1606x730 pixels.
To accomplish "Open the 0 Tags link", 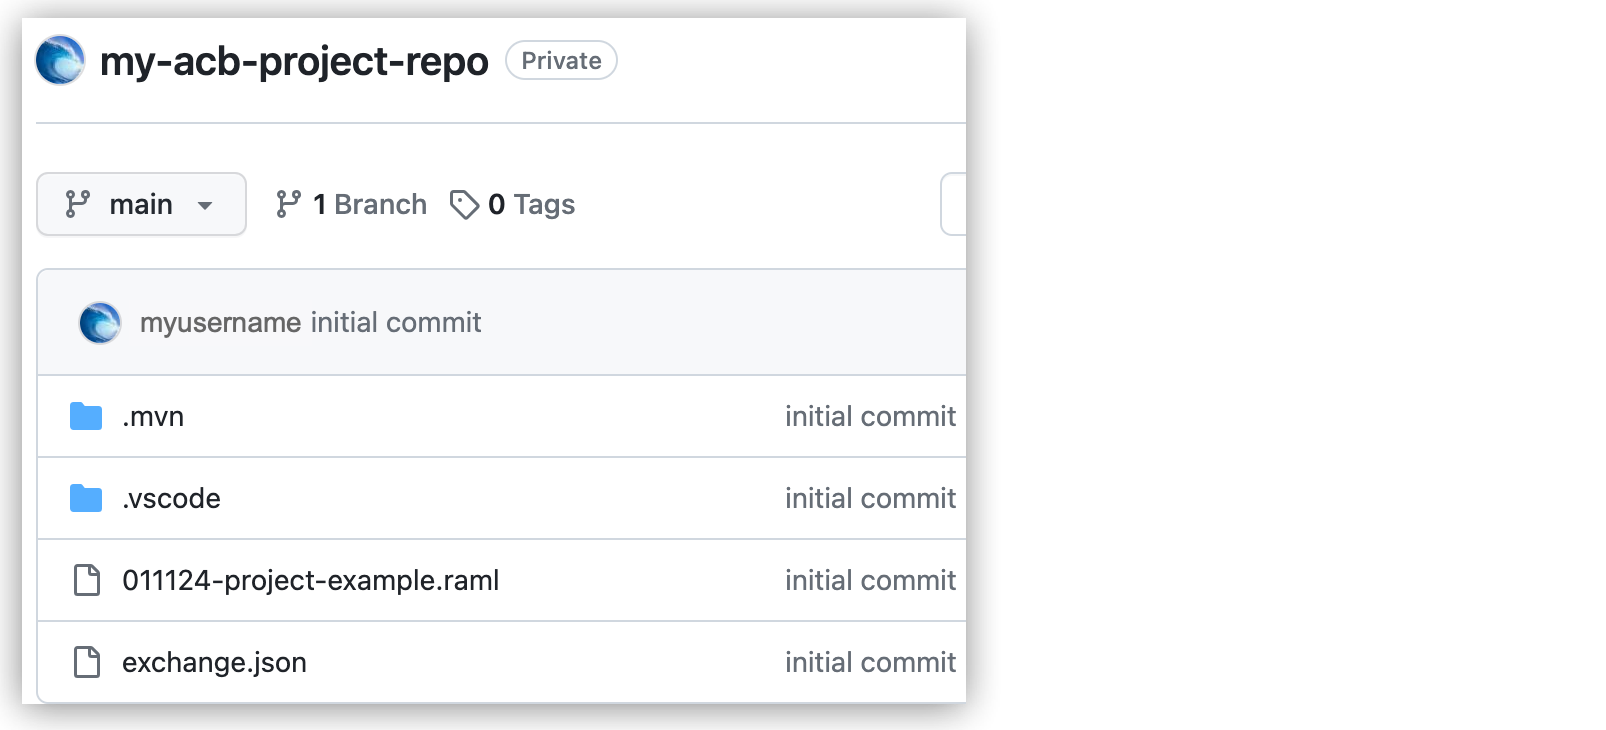I will (531, 204).
